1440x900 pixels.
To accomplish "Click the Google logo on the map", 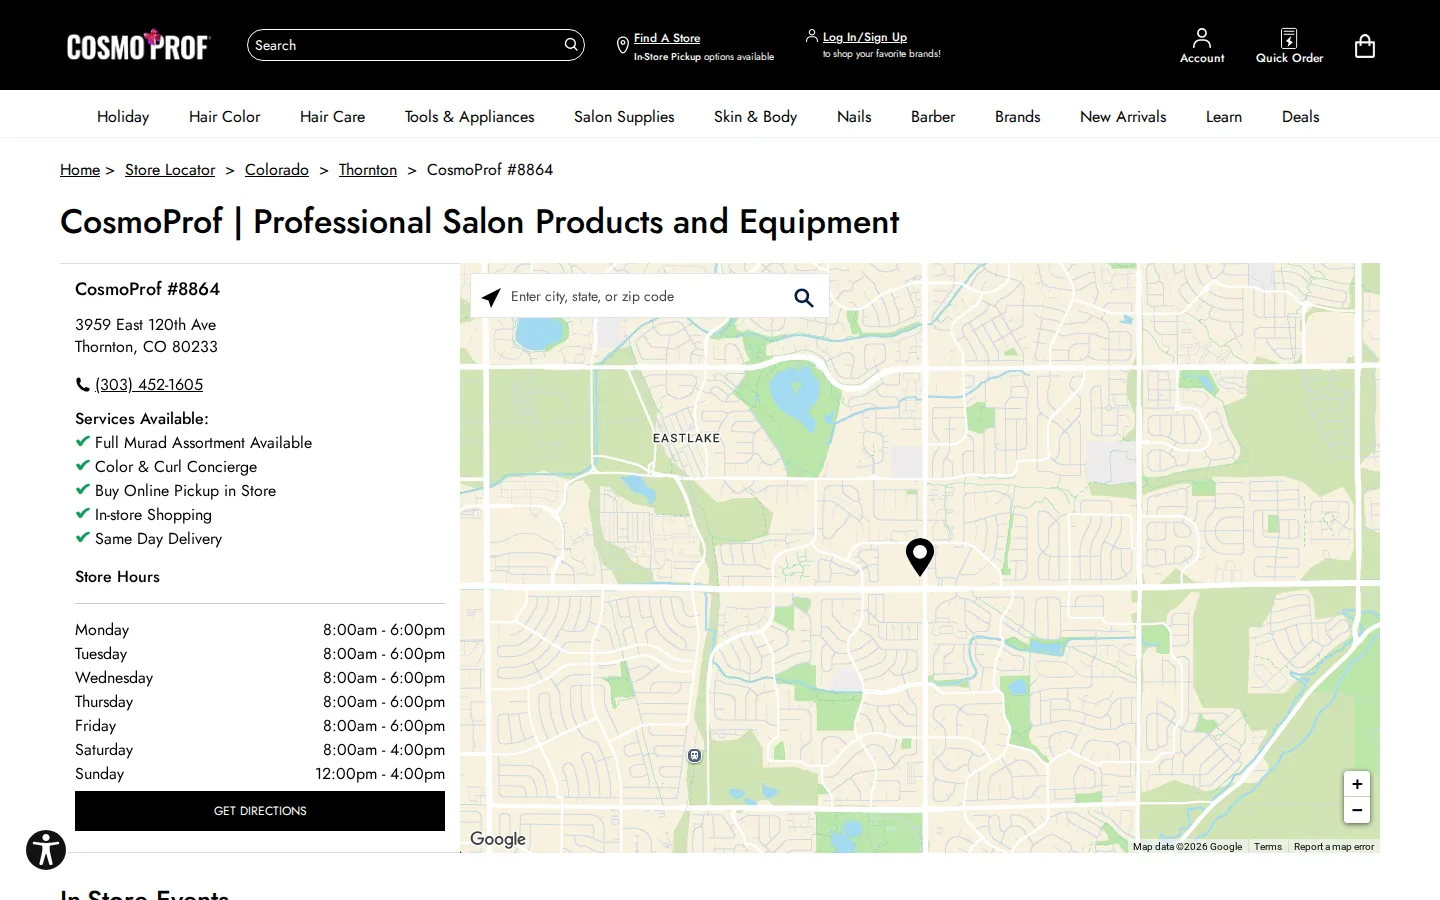I will (x=498, y=839).
